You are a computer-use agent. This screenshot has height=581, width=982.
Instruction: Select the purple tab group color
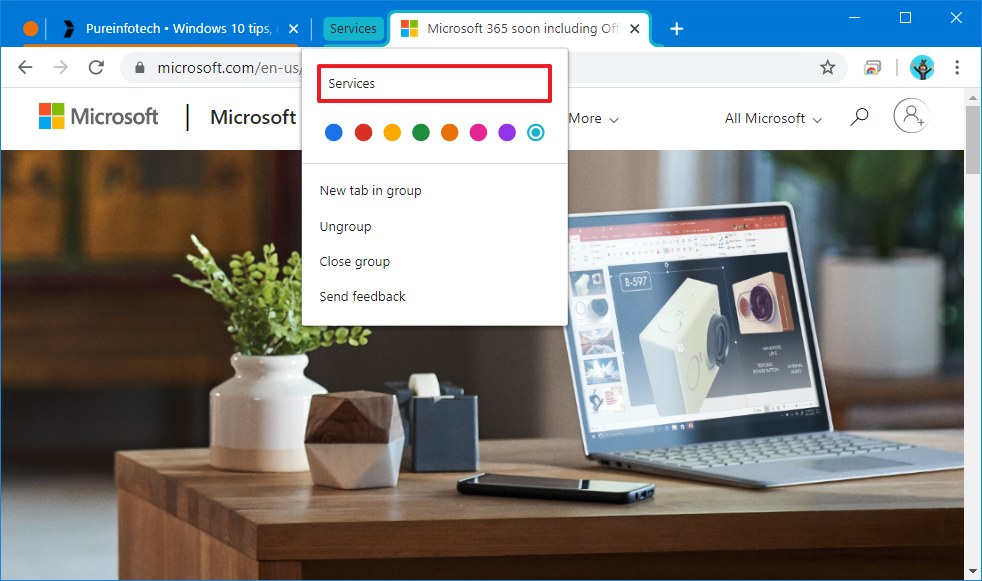tap(507, 131)
